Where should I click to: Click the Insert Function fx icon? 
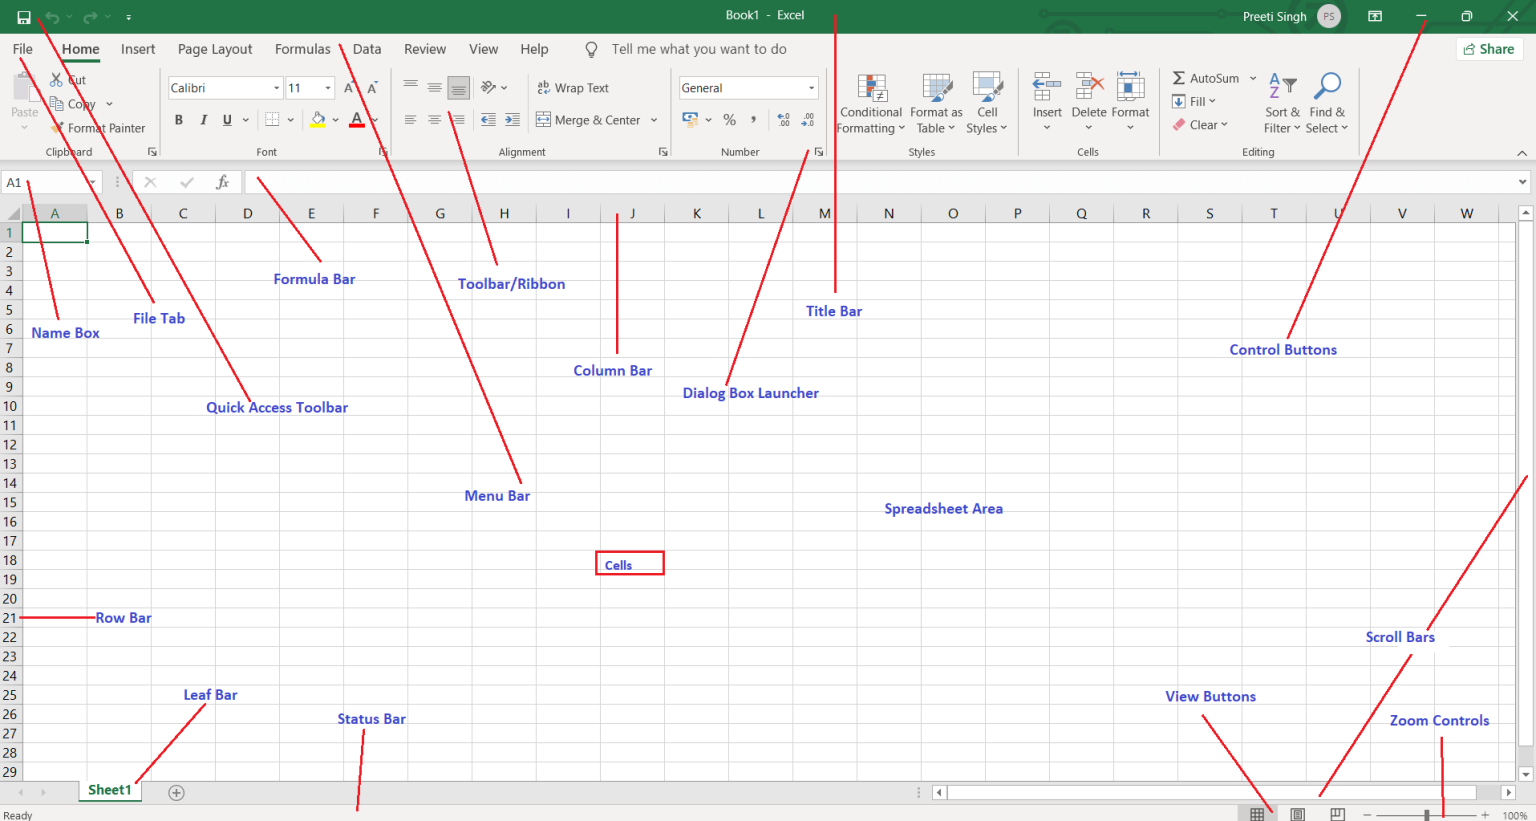pyautogui.click(x=222, y=181)
